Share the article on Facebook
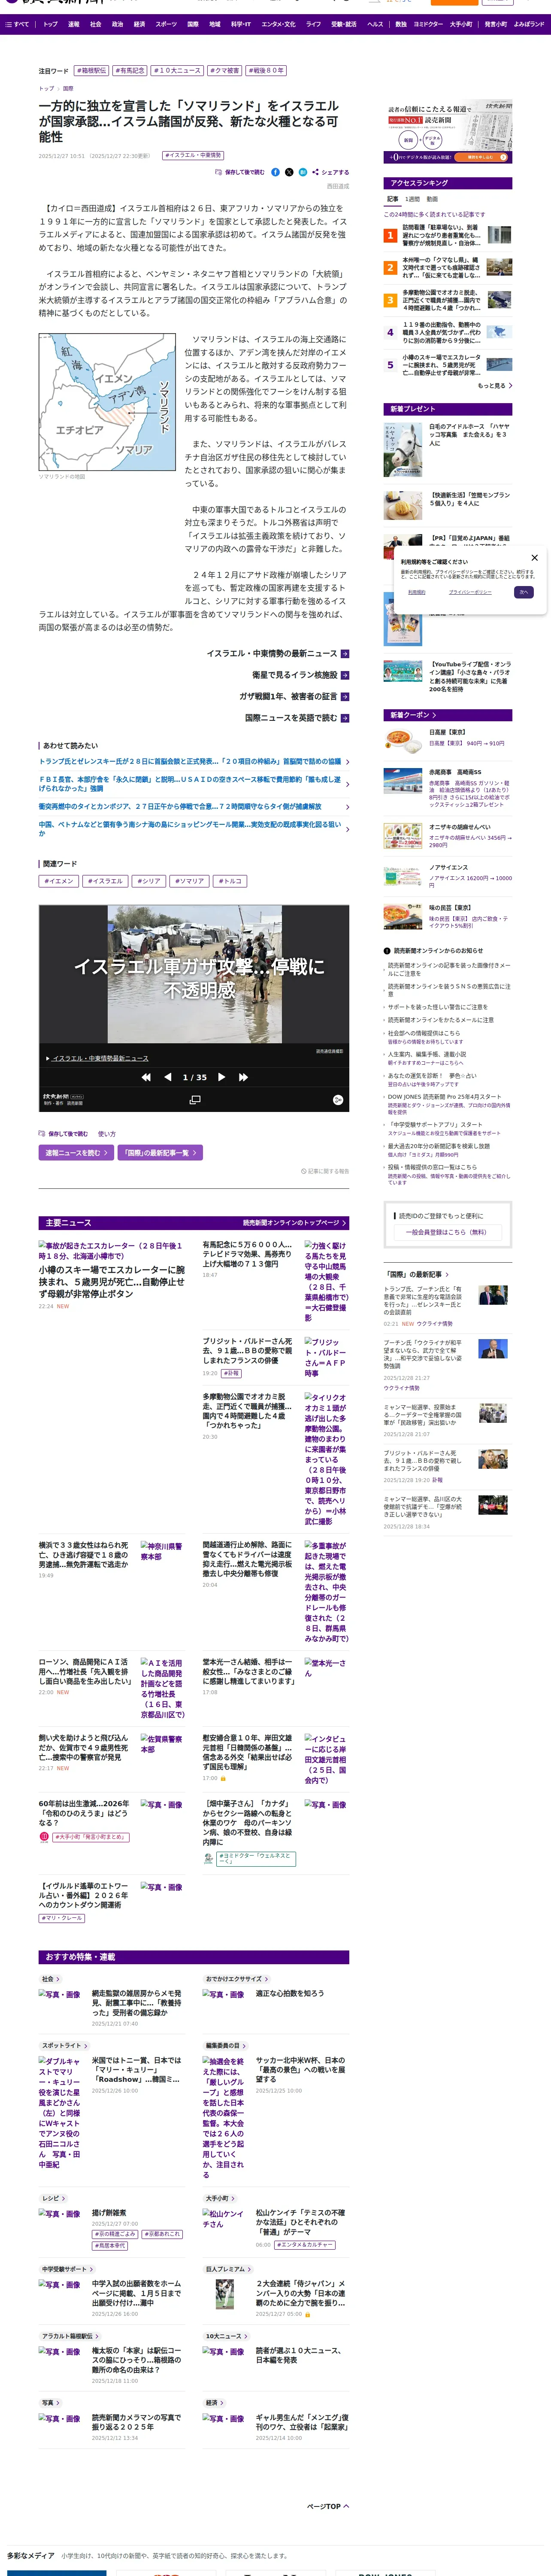 (276, 172)
